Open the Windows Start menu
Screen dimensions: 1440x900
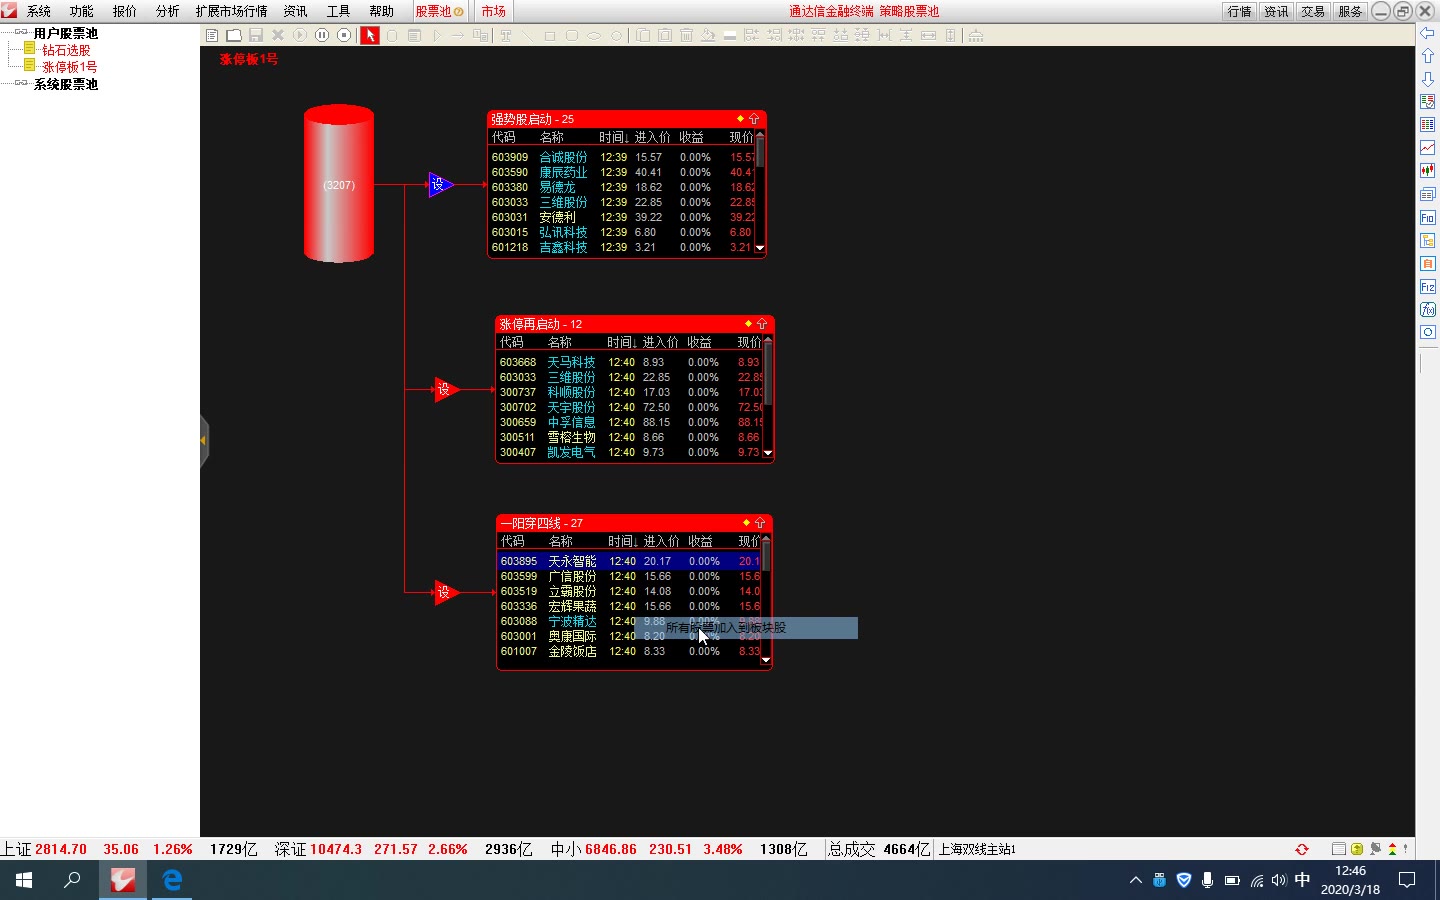[24, 880]
